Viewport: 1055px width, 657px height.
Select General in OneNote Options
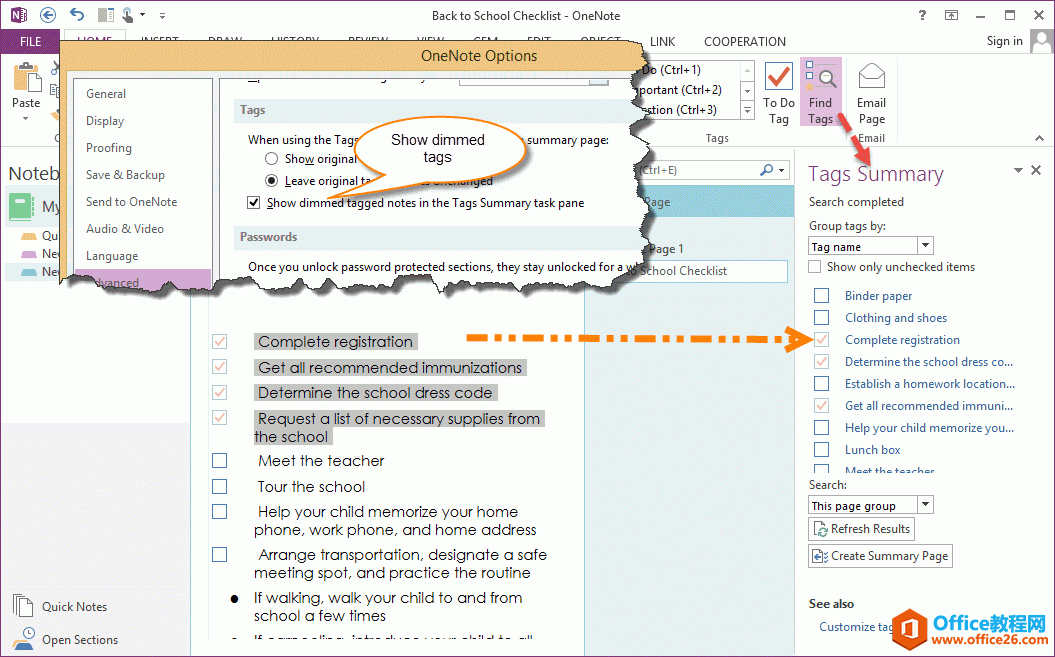coord(106,94)
